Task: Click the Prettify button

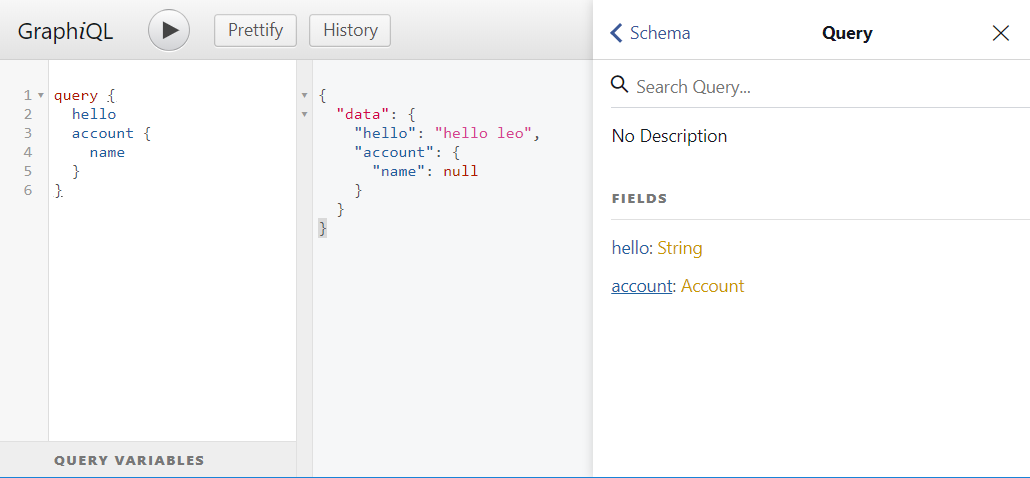Action: 256,30
